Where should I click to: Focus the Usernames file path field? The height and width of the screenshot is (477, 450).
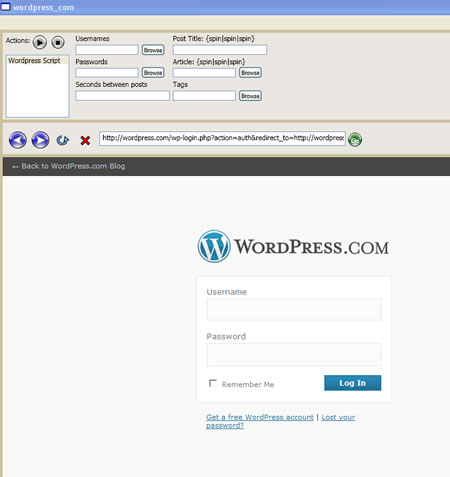point(107,50)
